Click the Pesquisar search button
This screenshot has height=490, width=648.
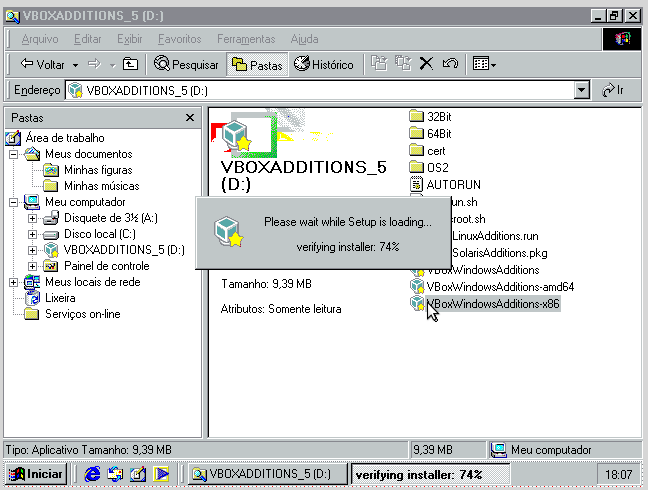[x=186, y=64]
